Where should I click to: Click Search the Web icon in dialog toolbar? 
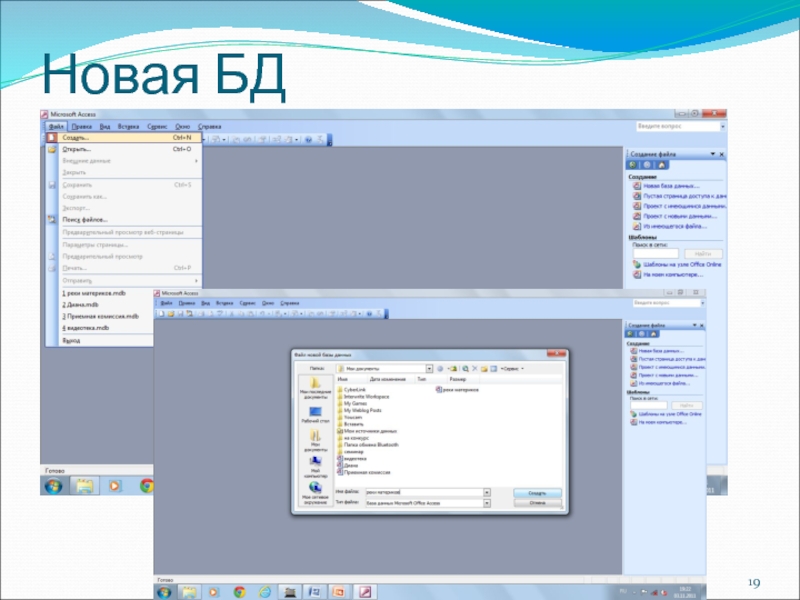(465, 368)
